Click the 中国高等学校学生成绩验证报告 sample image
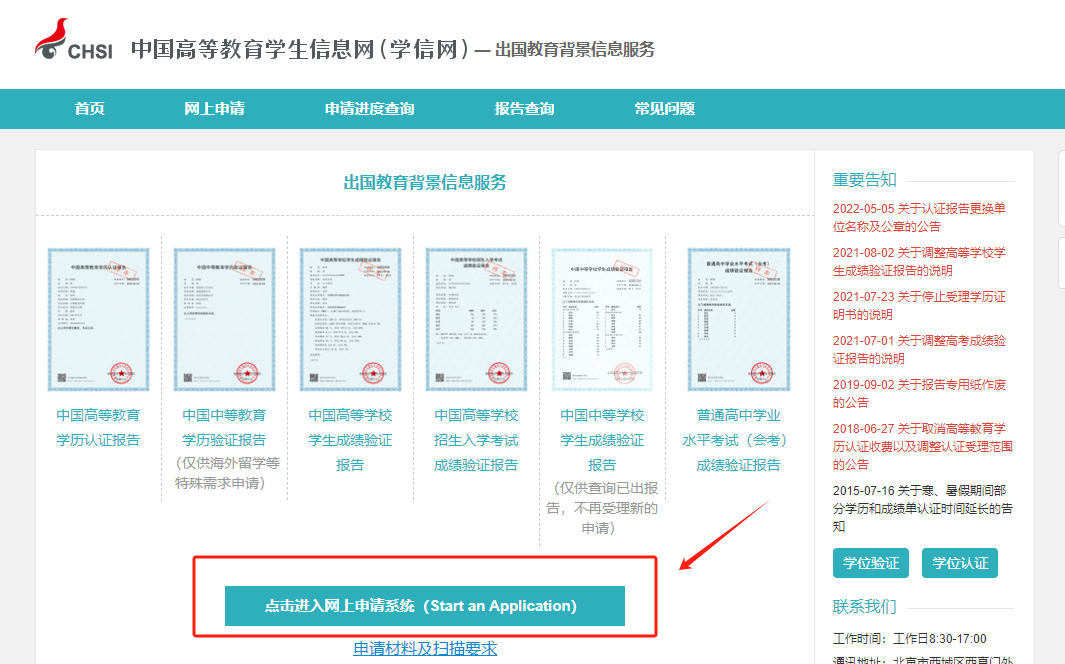This screenshot has height=664, width=1065. [350, 320]
